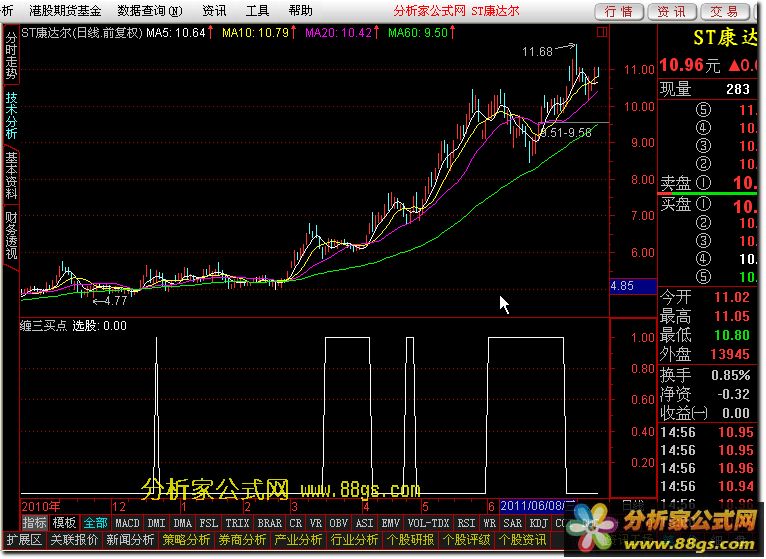The image size is (766, 559).
Task: Choose the WR indicator
Action: [489, 523]
